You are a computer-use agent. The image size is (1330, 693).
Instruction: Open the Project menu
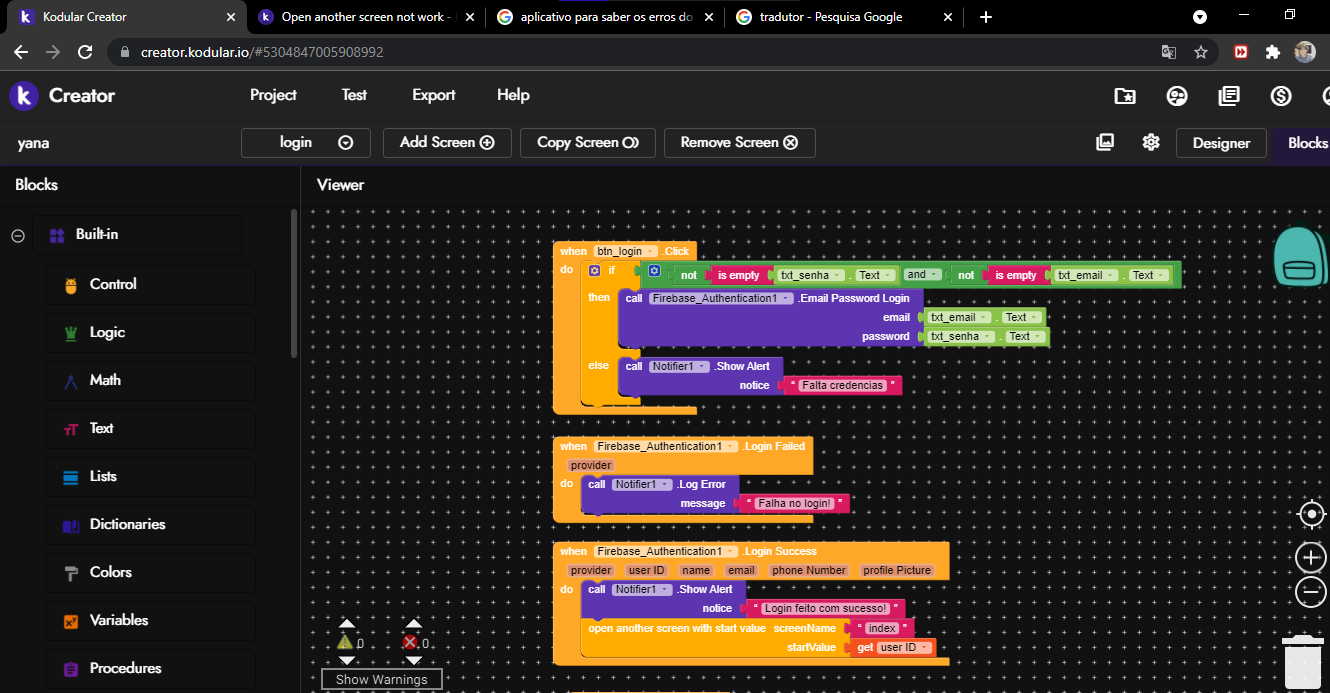273,95
